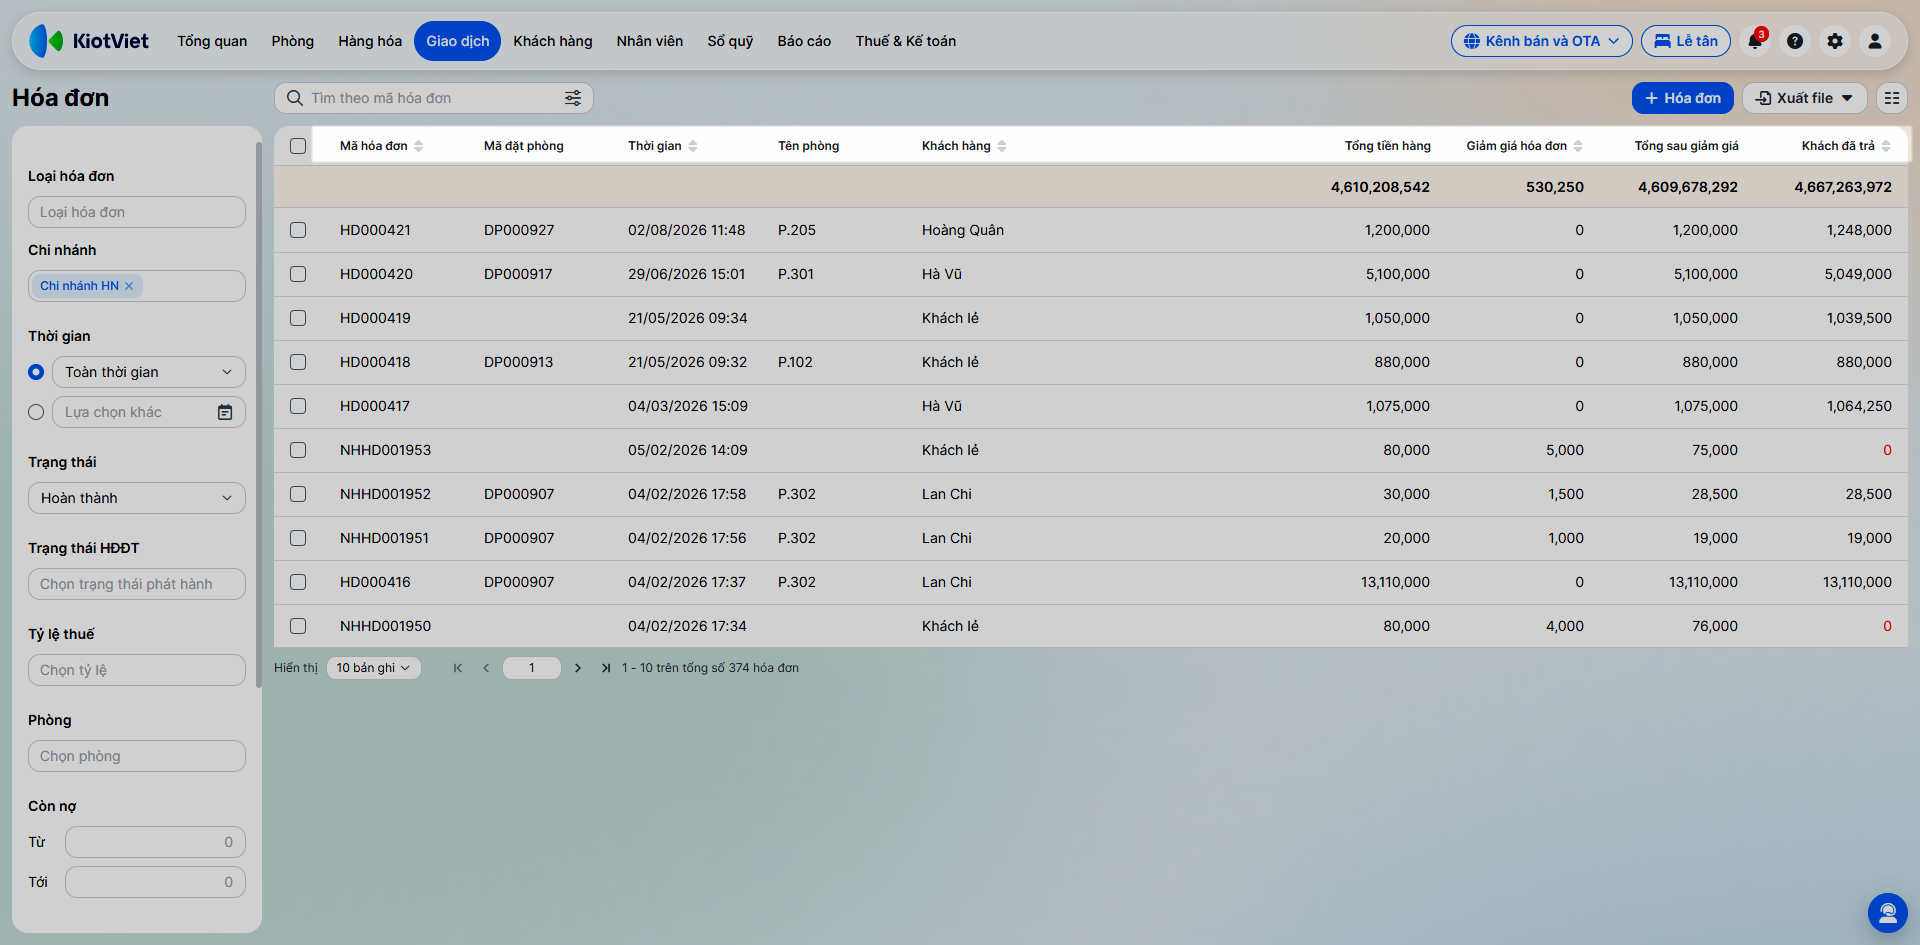
Task: Open the calendar date picker icon
Action: pyautogui.click(x=225, y=412)
